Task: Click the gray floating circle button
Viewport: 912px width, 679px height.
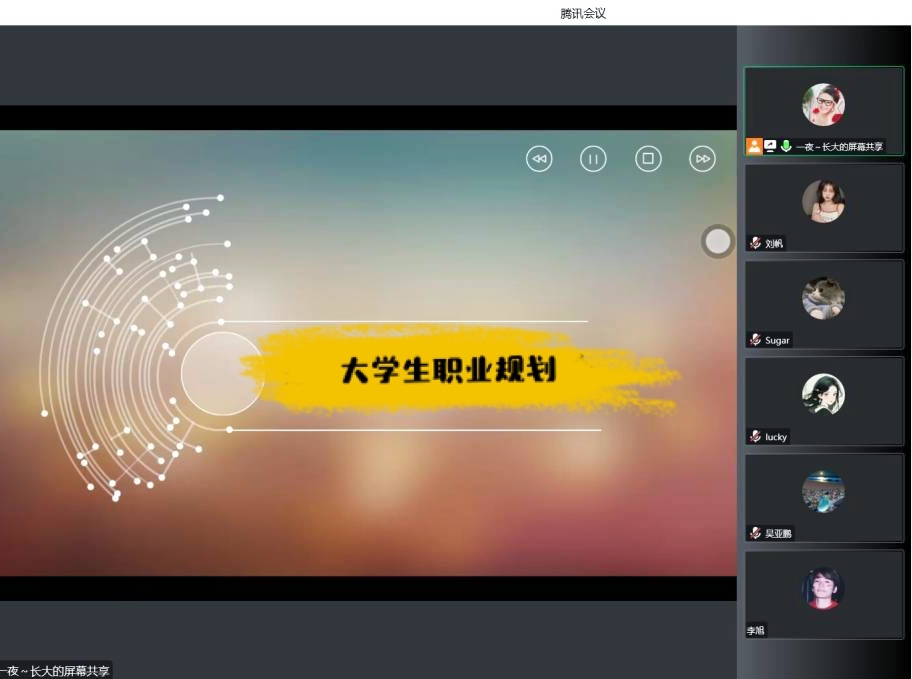Action: click(717, 241)
